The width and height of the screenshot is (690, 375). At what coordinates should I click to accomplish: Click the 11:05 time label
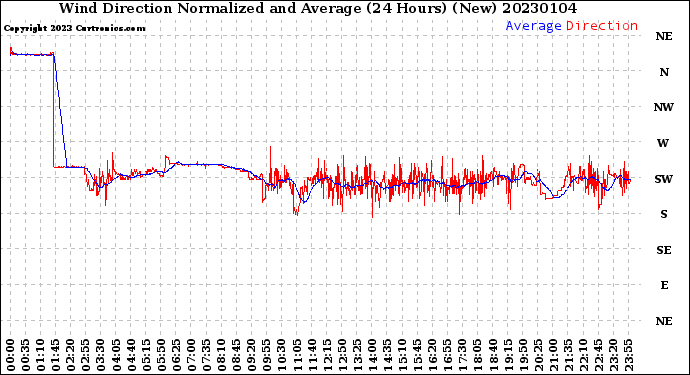(x=297, y=355)
